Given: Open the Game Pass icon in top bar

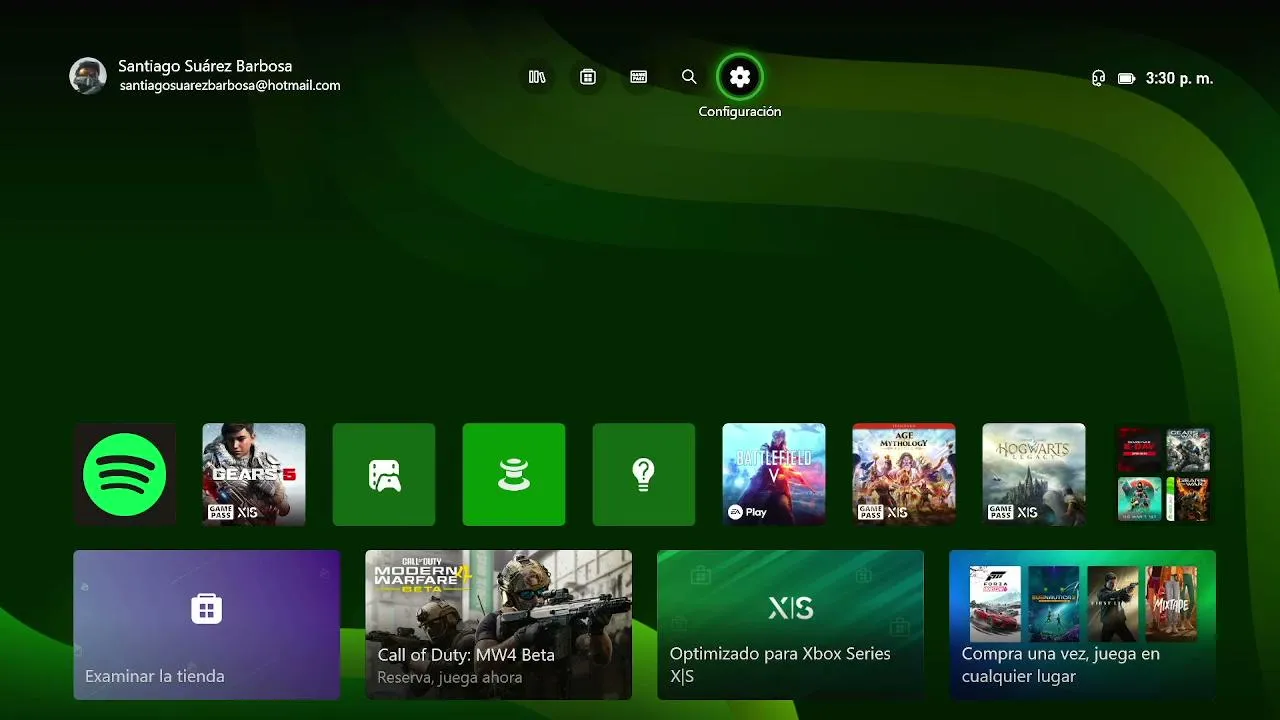Looking at the screenshot, I should coord(638,77).
